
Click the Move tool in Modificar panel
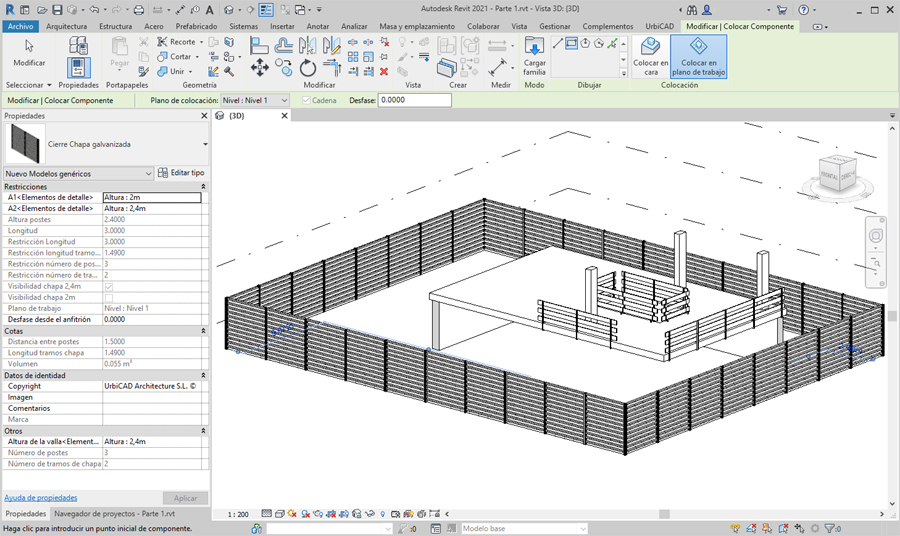click(259, 68)
